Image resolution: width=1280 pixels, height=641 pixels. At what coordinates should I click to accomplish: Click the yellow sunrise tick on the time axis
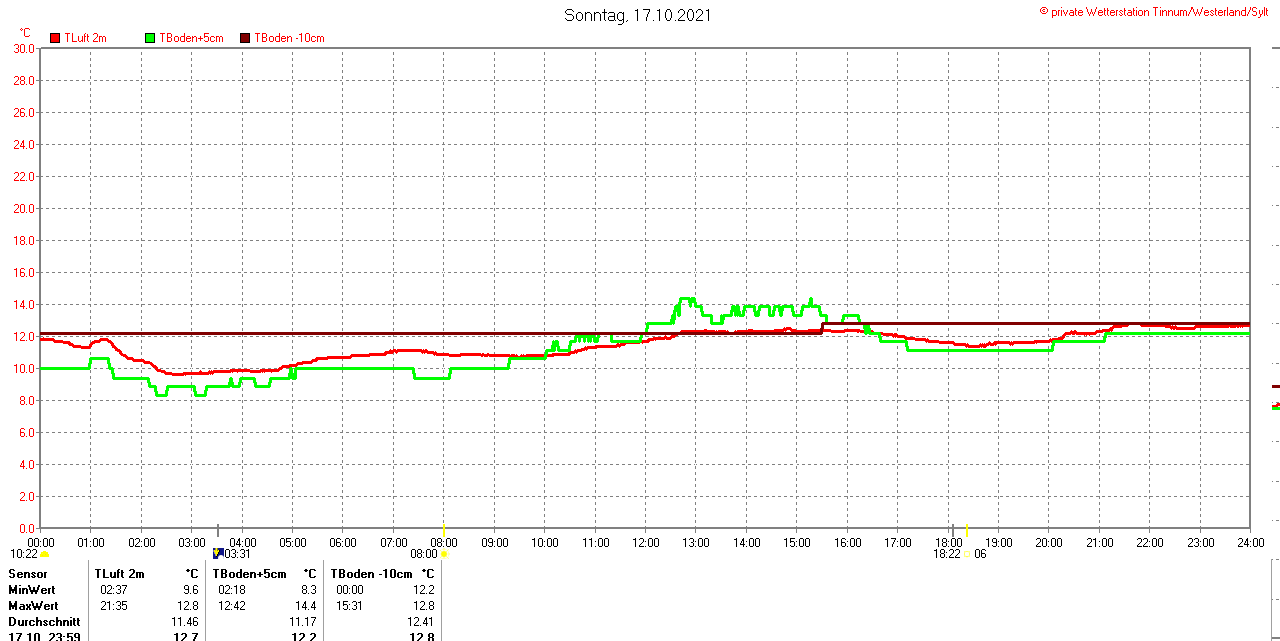(444, 529)
